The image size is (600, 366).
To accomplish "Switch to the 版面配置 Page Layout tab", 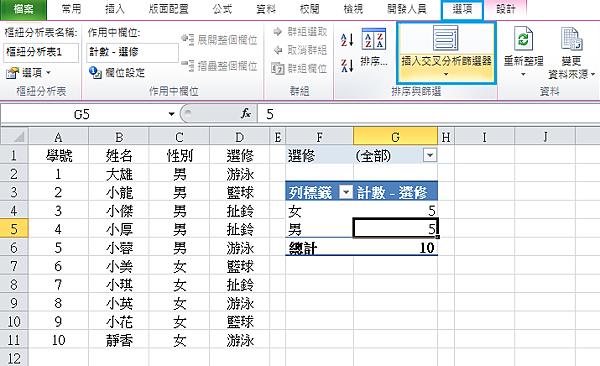I will click(169, 9).
